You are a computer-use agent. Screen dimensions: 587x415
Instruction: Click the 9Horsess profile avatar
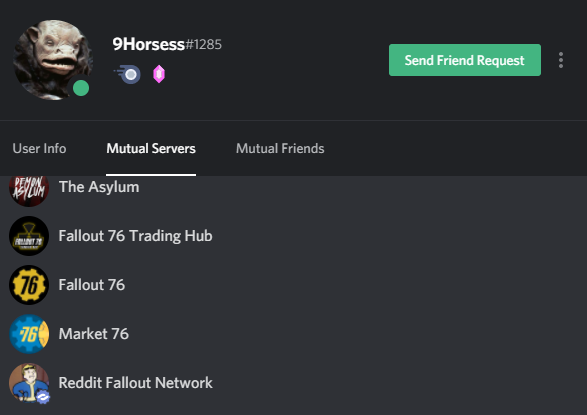53,60
